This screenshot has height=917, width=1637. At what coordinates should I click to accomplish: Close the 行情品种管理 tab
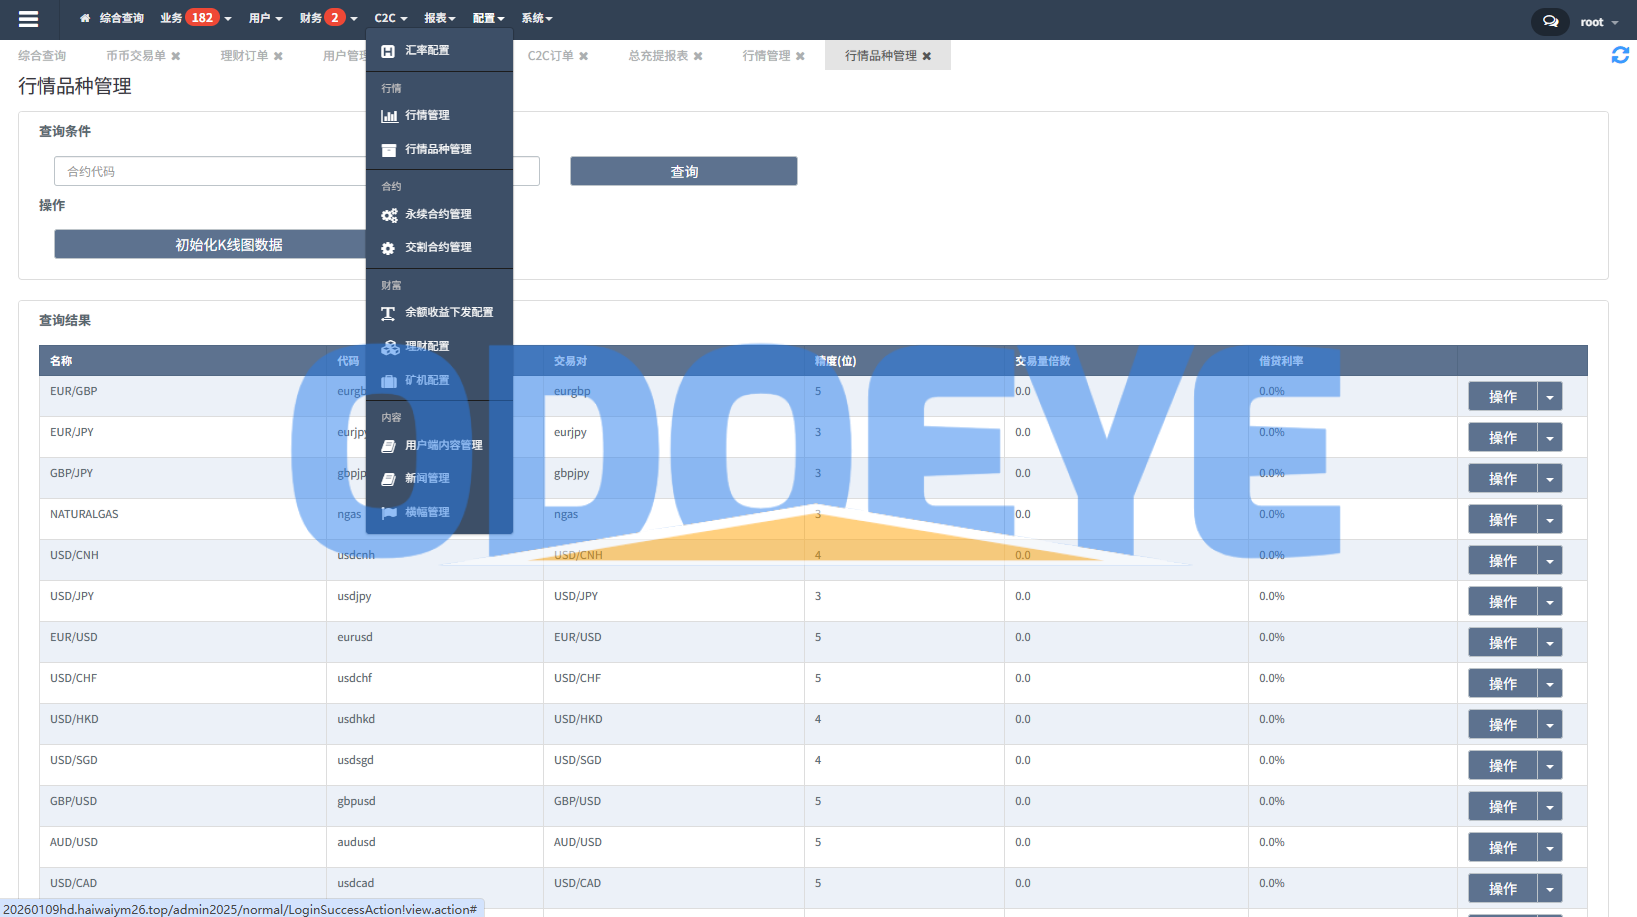tap(927, 56)
